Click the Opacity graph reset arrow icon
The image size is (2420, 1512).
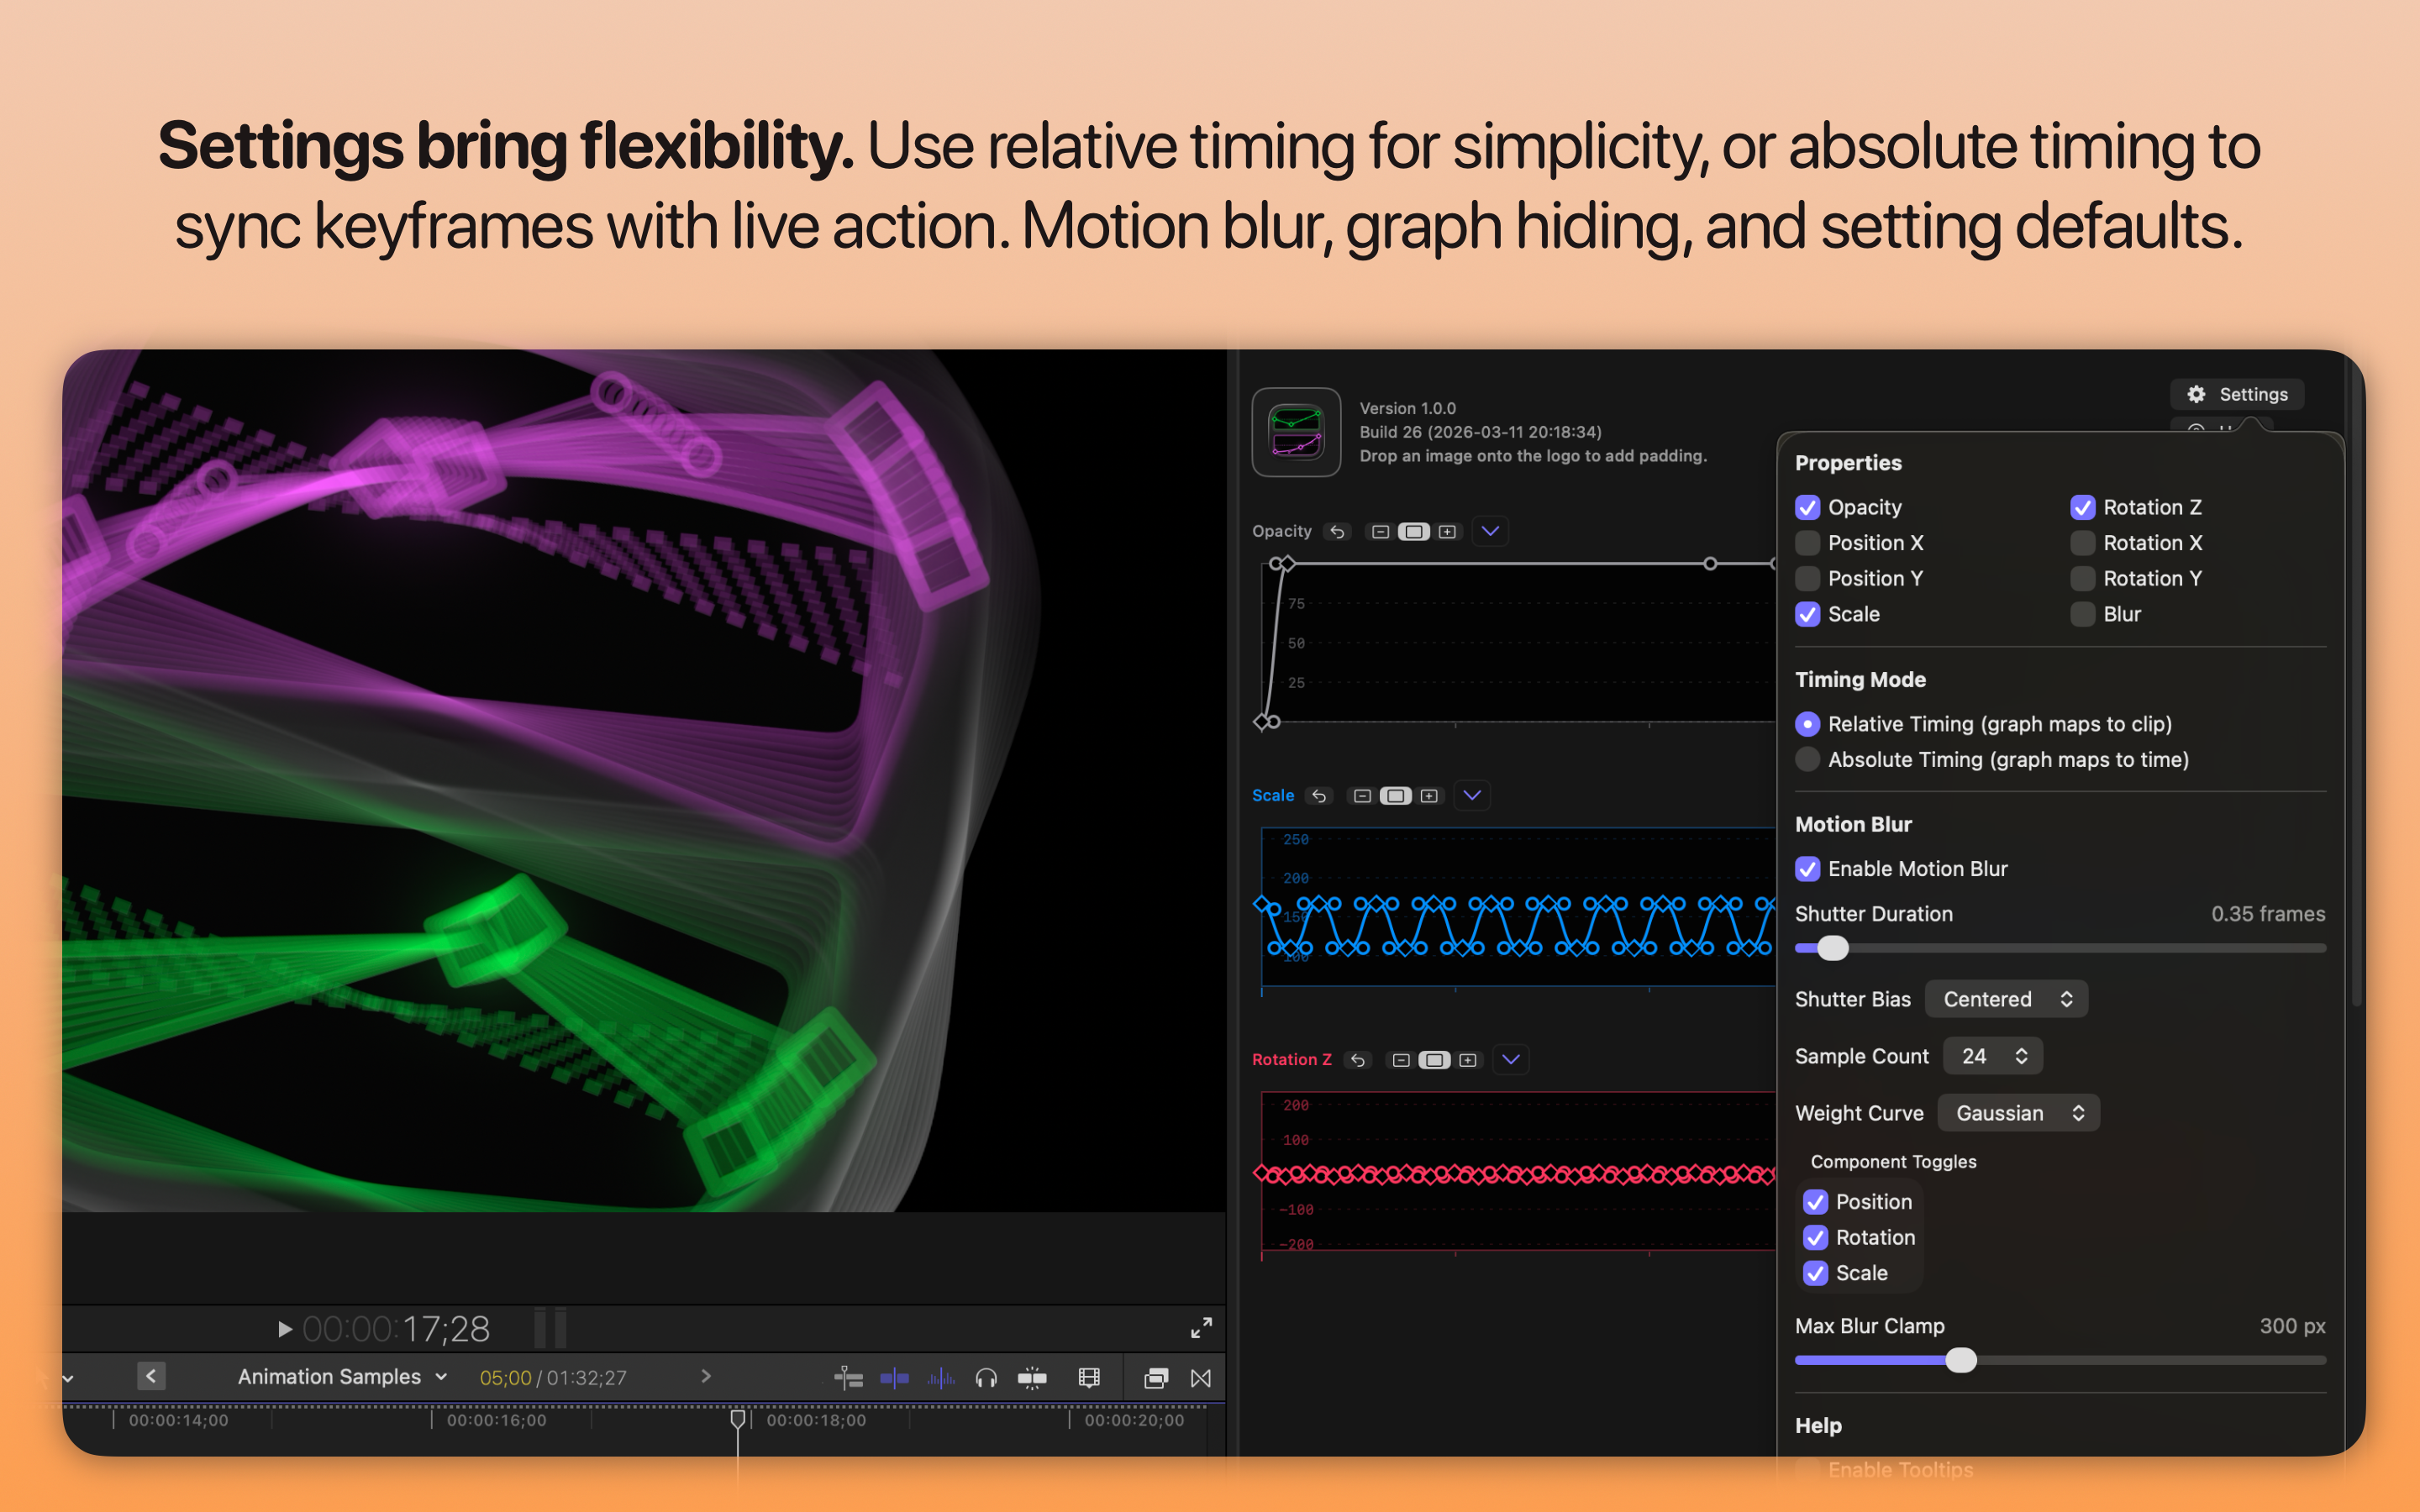1337,531
